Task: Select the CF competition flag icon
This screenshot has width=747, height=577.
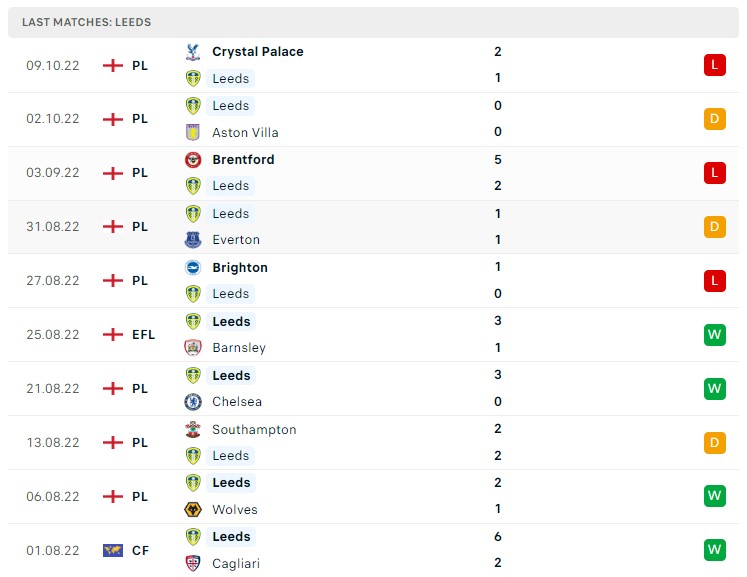Action: (113, 550)
